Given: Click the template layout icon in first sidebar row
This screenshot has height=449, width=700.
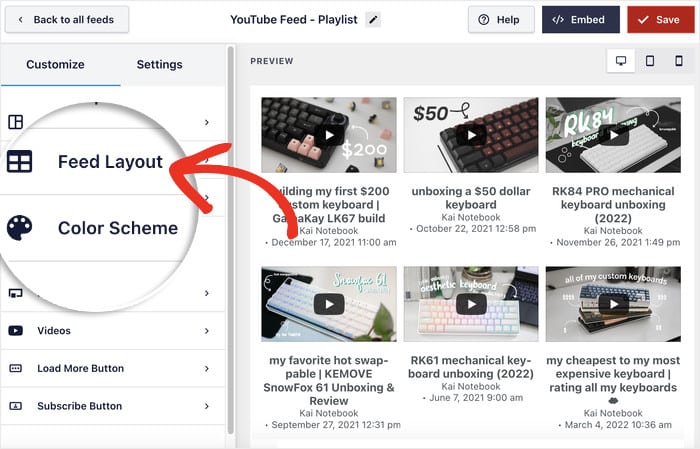Looking at the screenshot, I should pyautogui.click(x=16, y=121).
